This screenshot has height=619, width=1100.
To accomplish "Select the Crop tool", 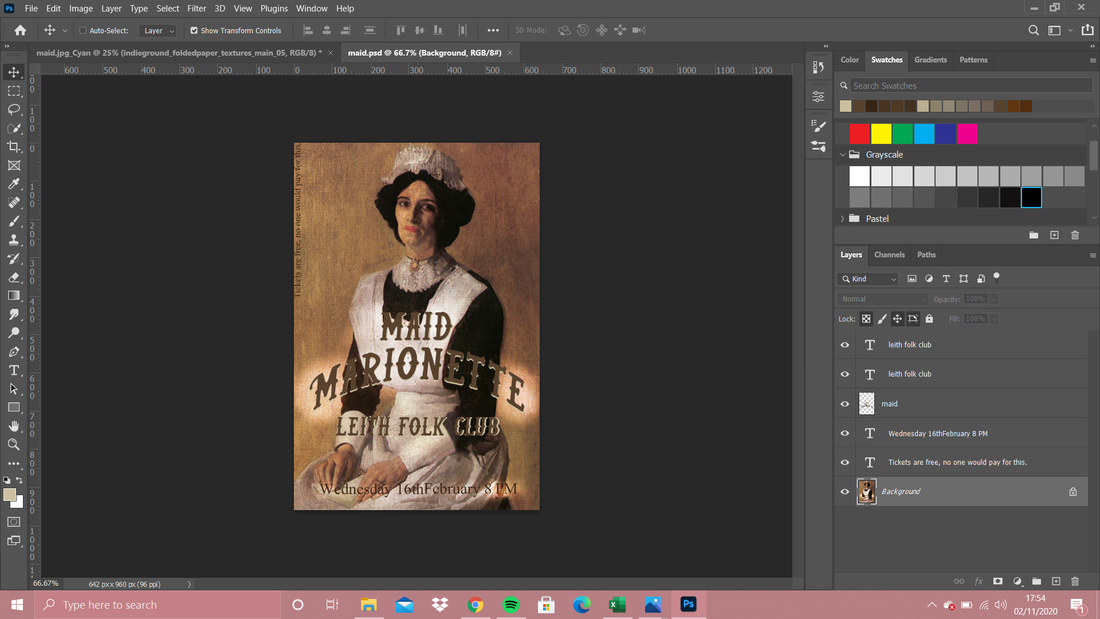I will pos(14,147).
